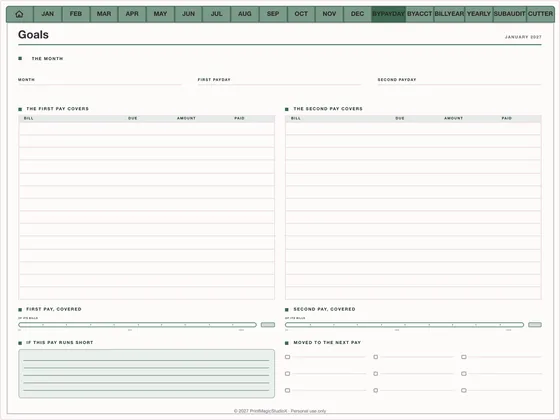Image resolution: width=560 pixels, height=420 pixels.
Task: Tick last checkbox in second Moved-to-next-pay row
Action: [x=464, y=374]
